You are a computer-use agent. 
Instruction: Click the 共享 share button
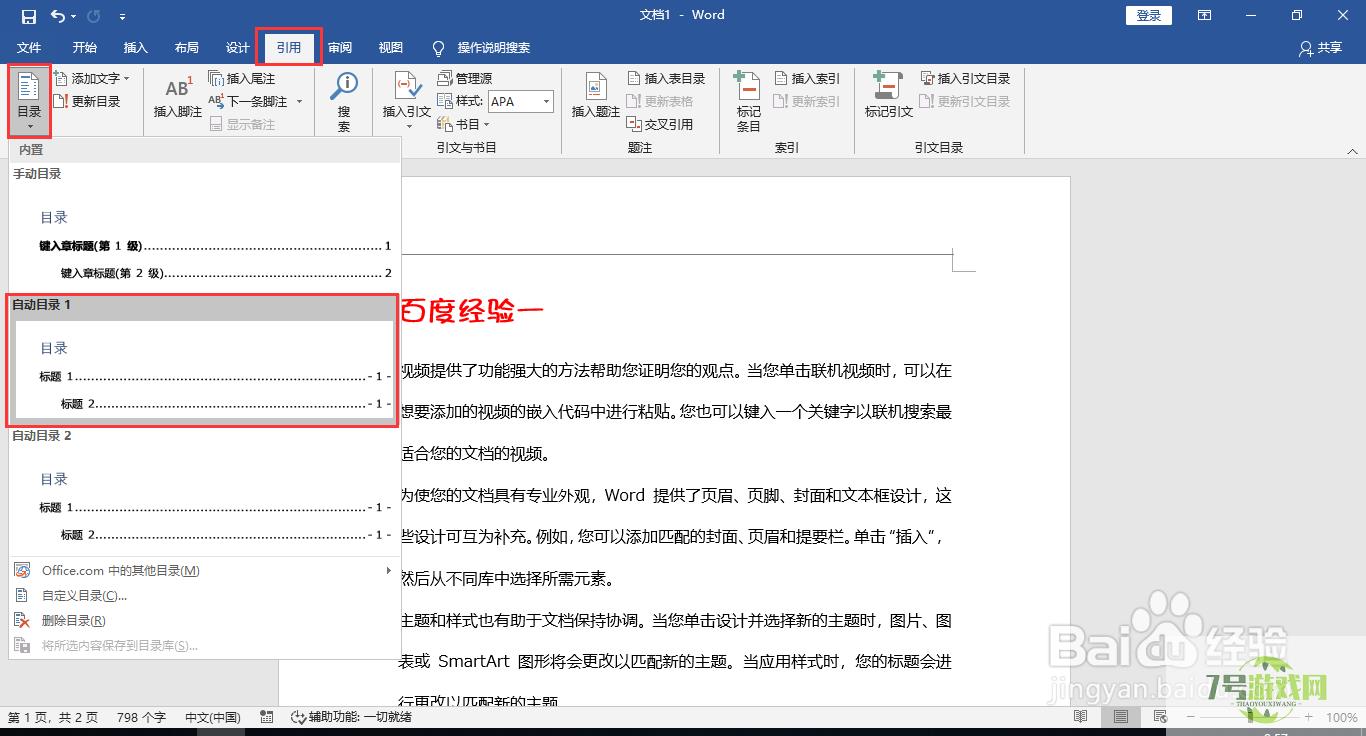[x=1320, y=48]
